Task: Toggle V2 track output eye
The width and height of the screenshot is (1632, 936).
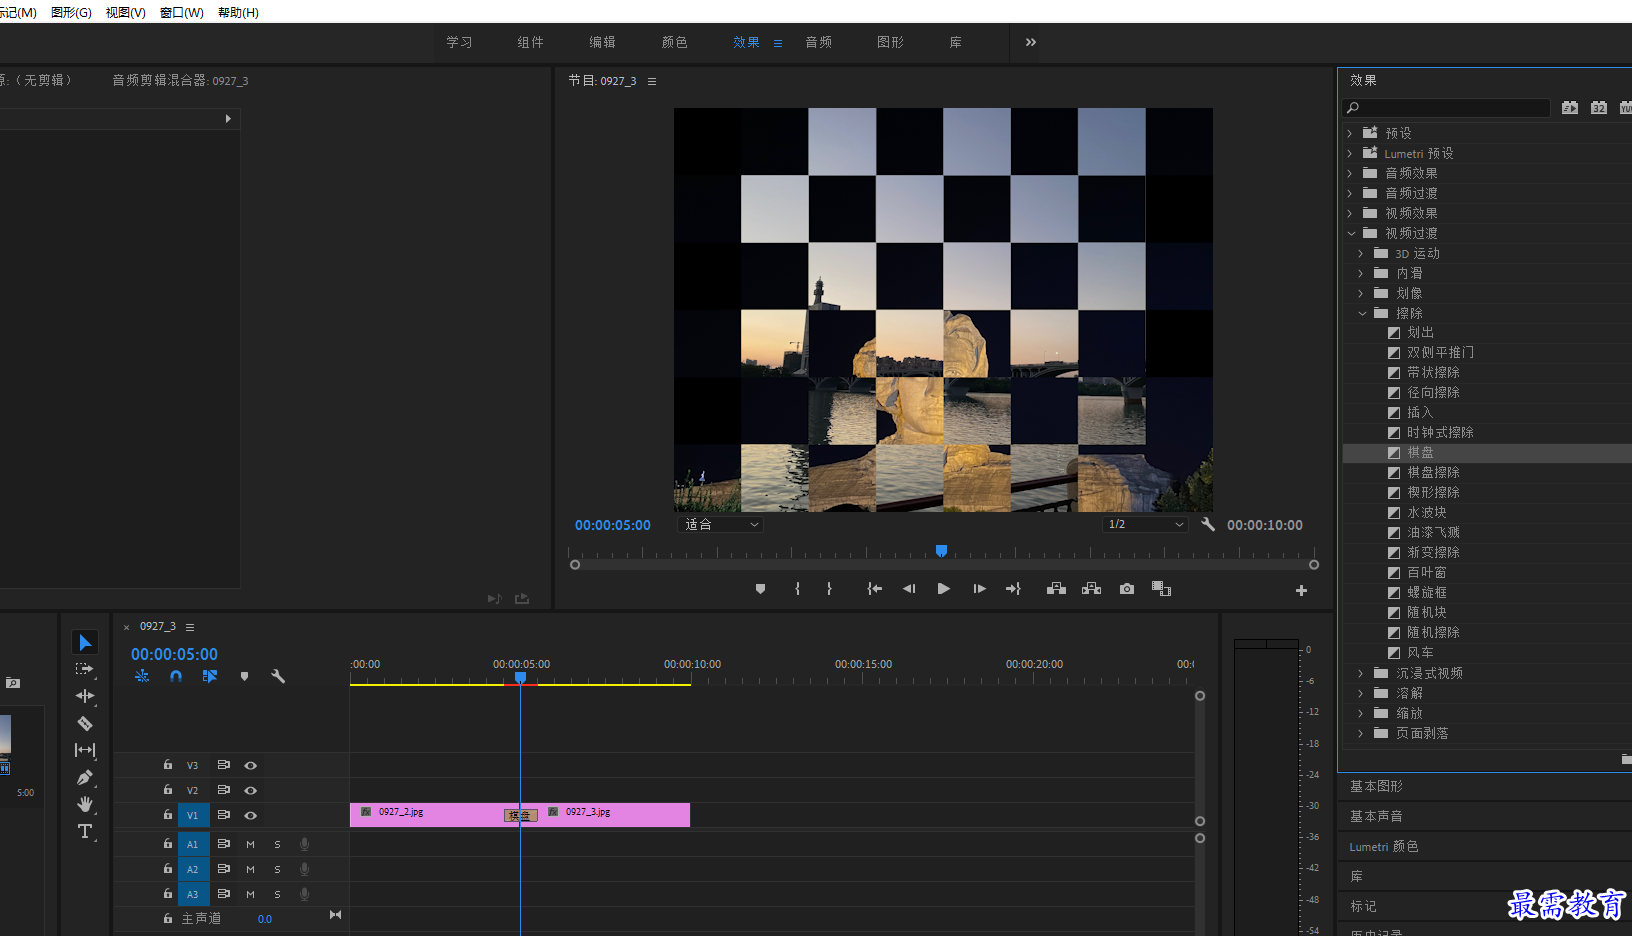Action: pos(251,790)
